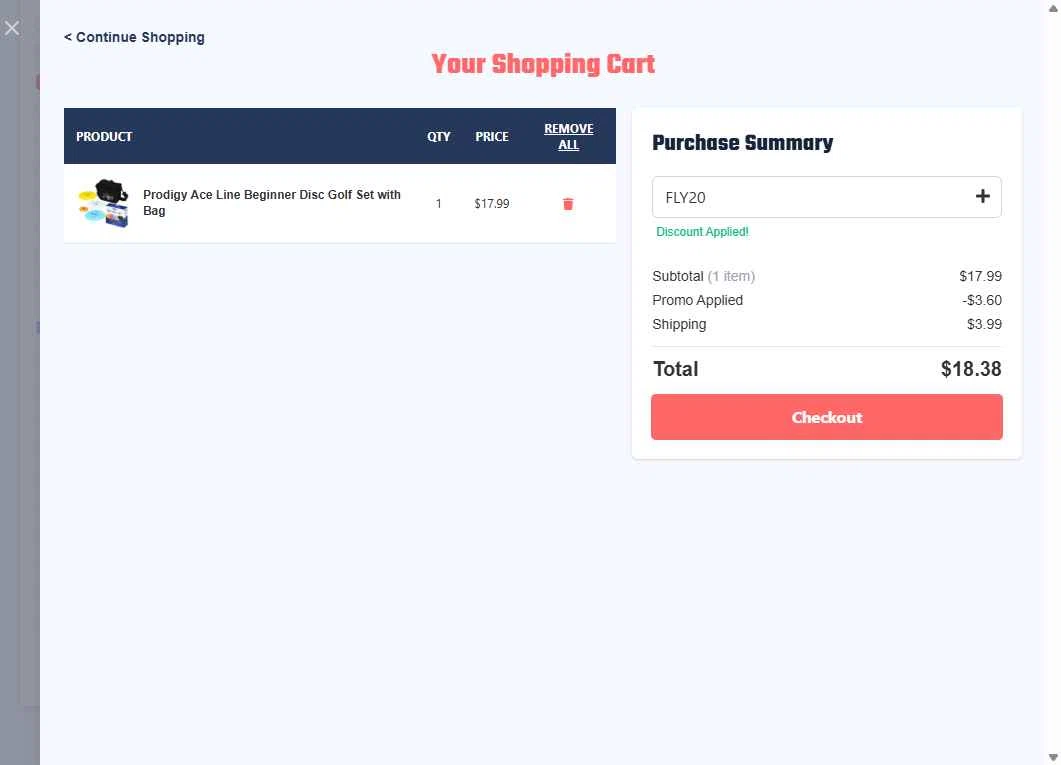Click the Subtotal (1 item) label
1061x765 pixels.
coord(704,277)
